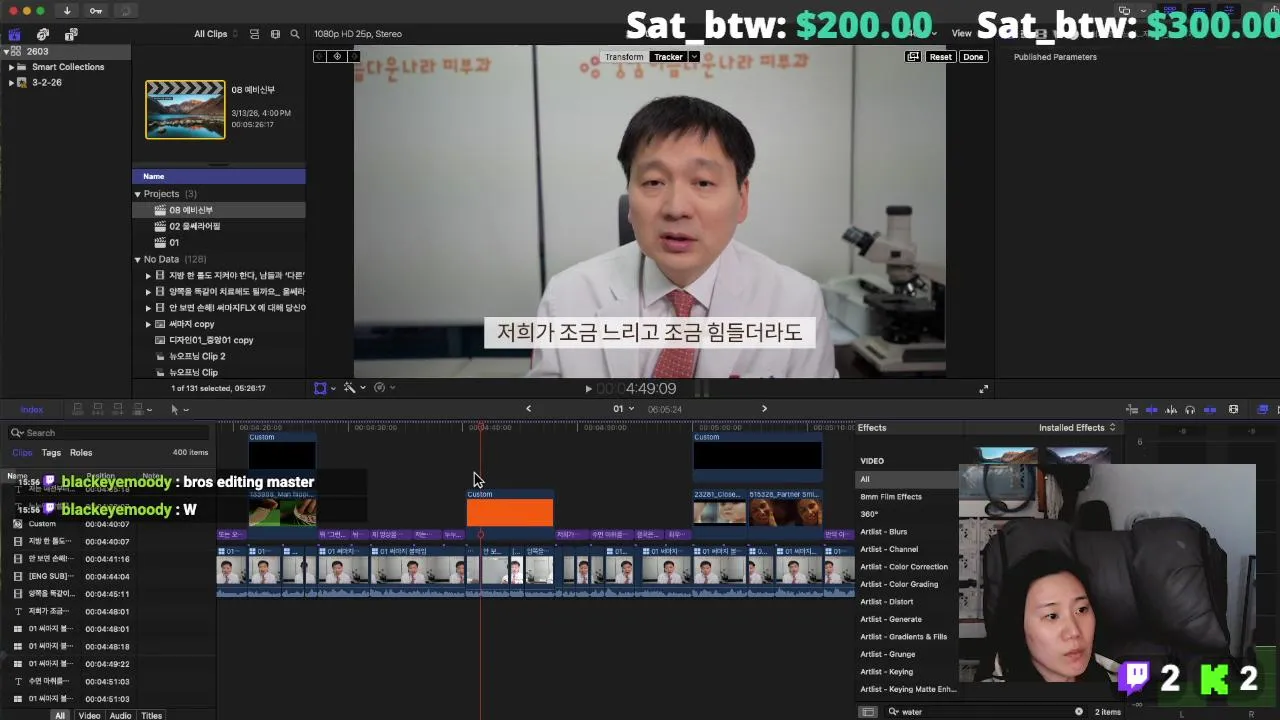Click the overwrite clip edit icon
Image resolution: width=1280 pixels, height=720 pixels.
(x=138, y=409)
